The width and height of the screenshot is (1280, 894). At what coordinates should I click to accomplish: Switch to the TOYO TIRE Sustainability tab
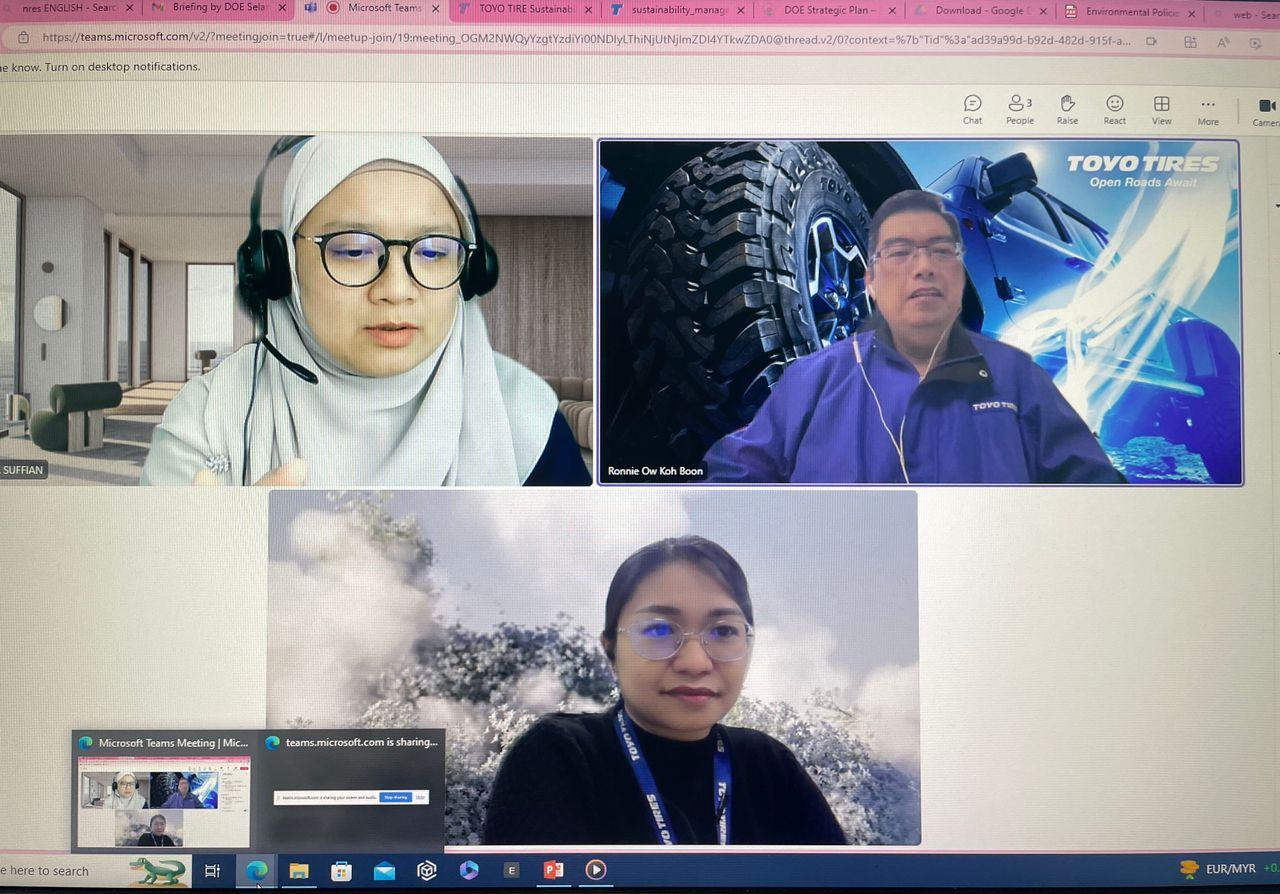524,9
